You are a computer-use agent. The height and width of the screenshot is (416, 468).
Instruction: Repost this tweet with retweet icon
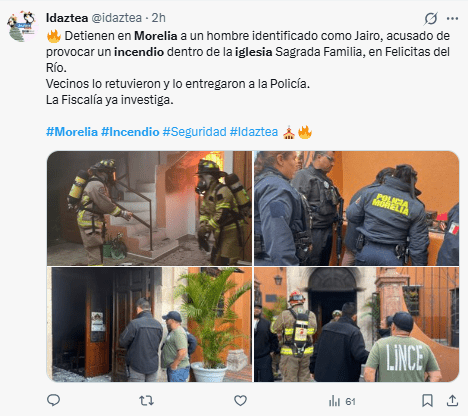click(146, 400)
